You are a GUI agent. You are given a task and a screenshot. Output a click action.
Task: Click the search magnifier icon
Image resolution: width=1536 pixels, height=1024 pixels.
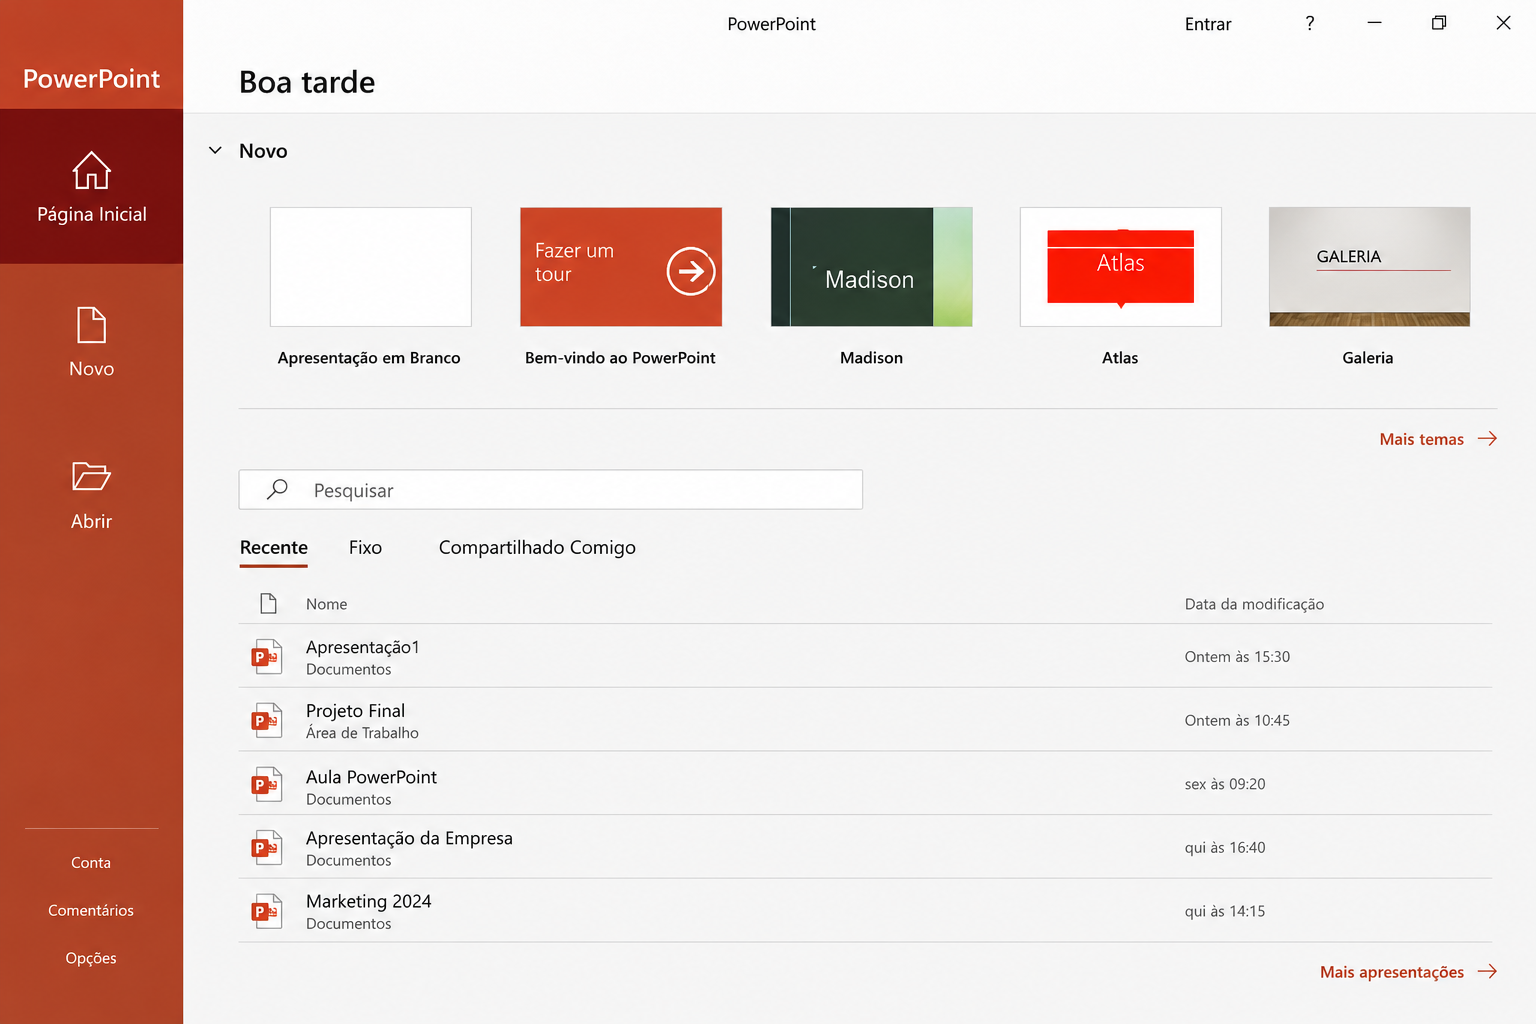(x=277, y=489)
